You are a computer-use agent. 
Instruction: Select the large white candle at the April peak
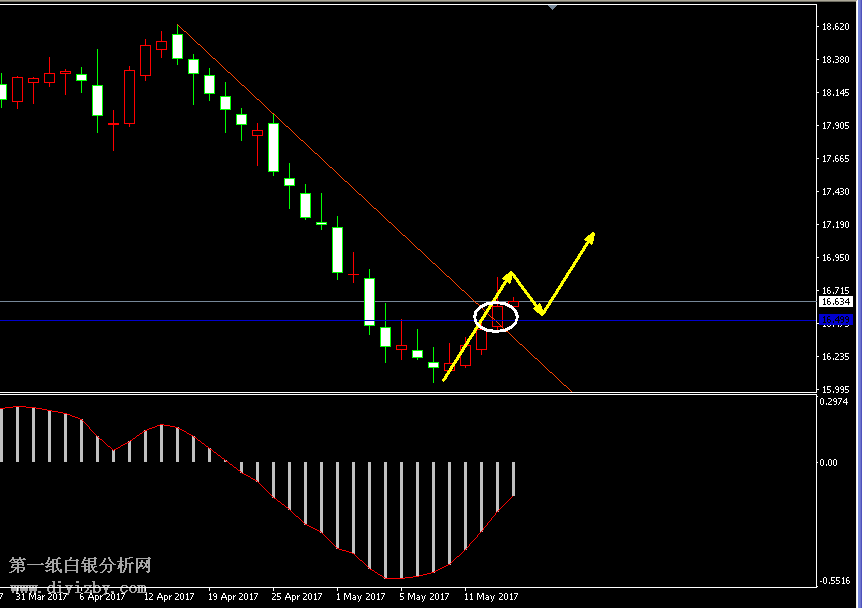[x=178, y=47]
